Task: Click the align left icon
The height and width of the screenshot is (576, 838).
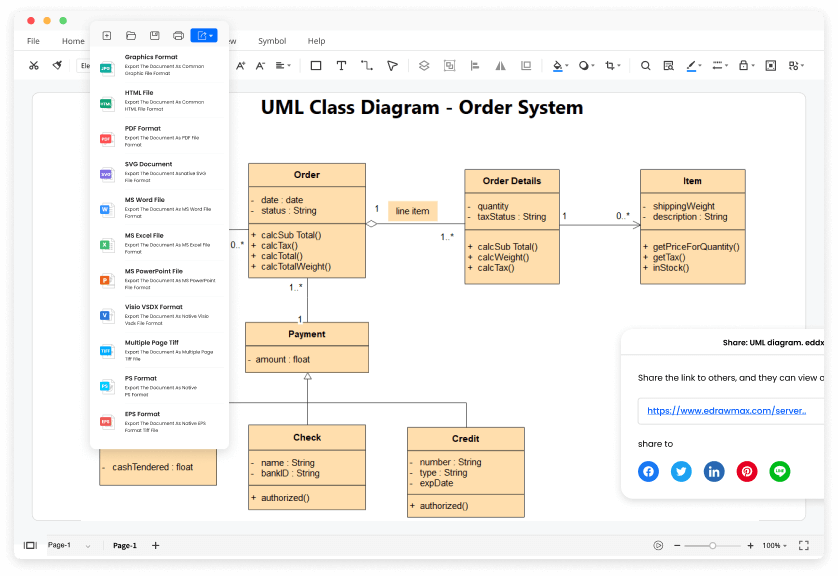Action: (475, 66)
